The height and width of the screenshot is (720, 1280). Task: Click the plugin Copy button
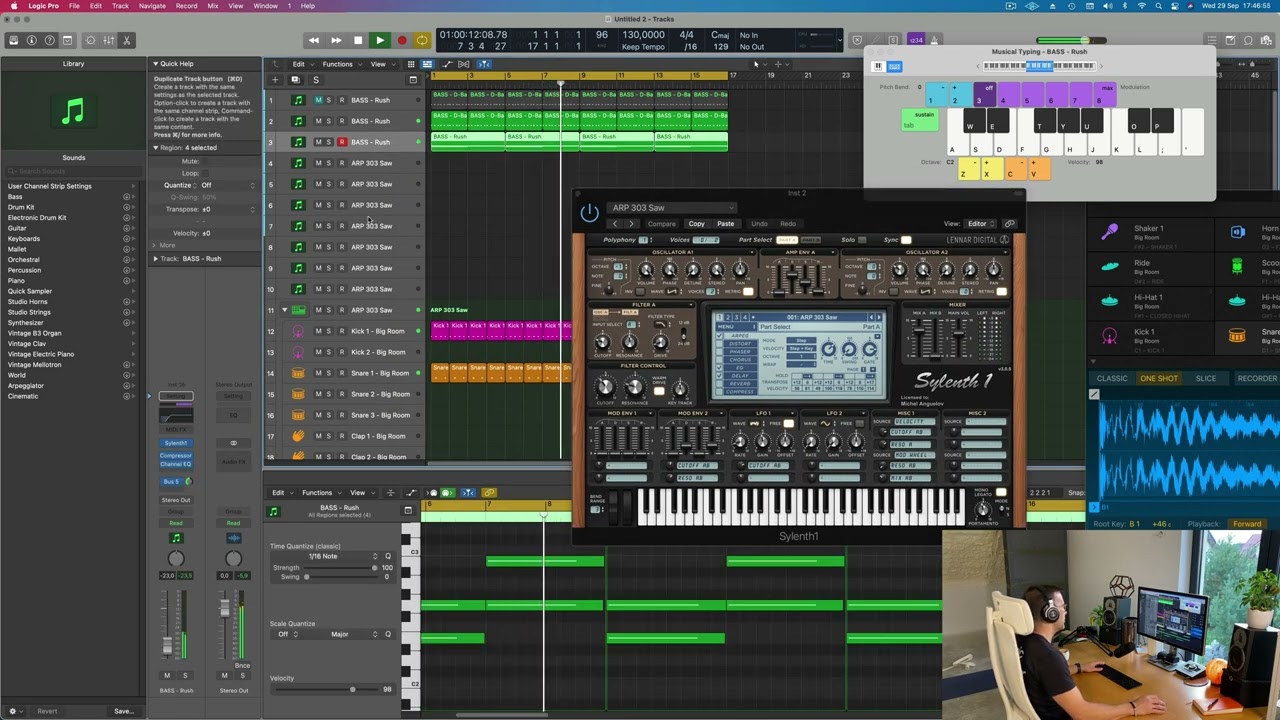click(x=696, y=224)
